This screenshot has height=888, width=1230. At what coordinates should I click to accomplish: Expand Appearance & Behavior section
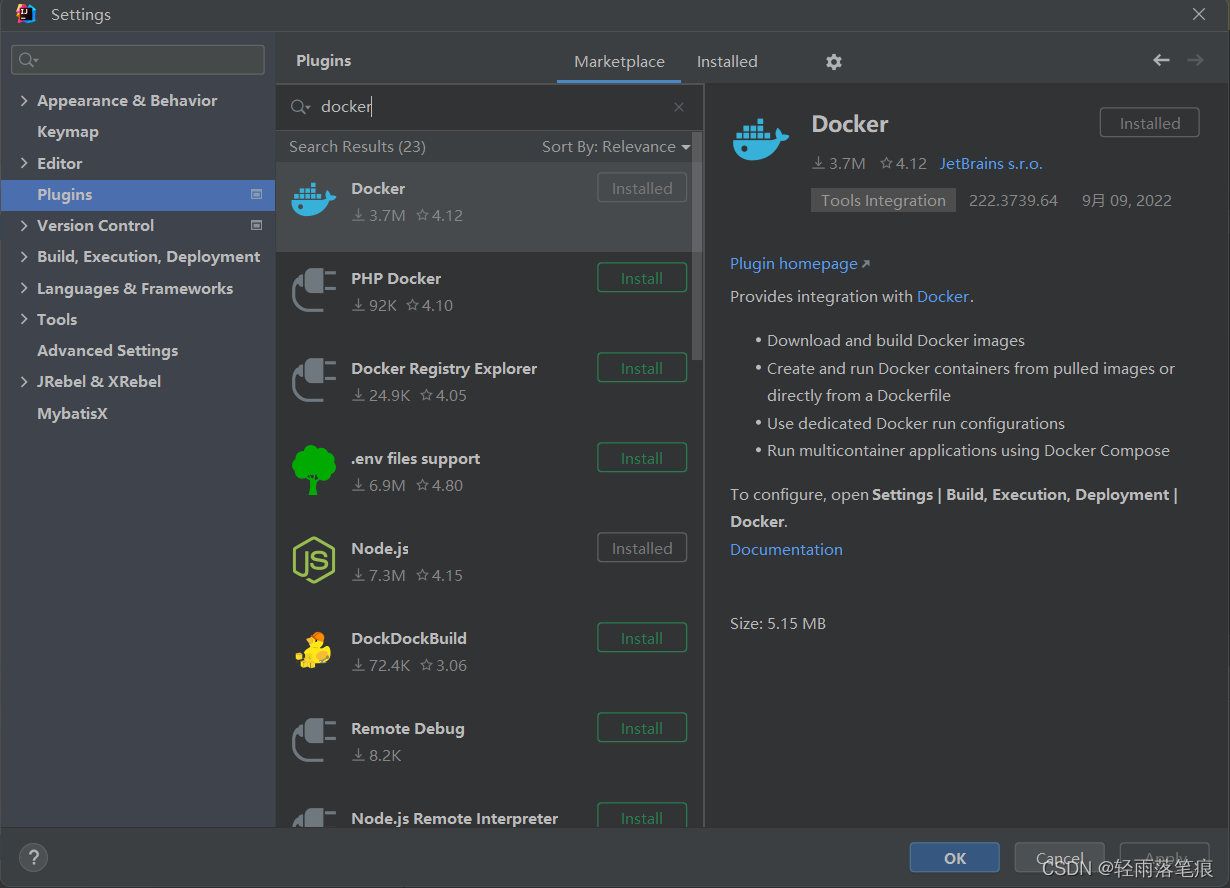[x=24, y=100]
